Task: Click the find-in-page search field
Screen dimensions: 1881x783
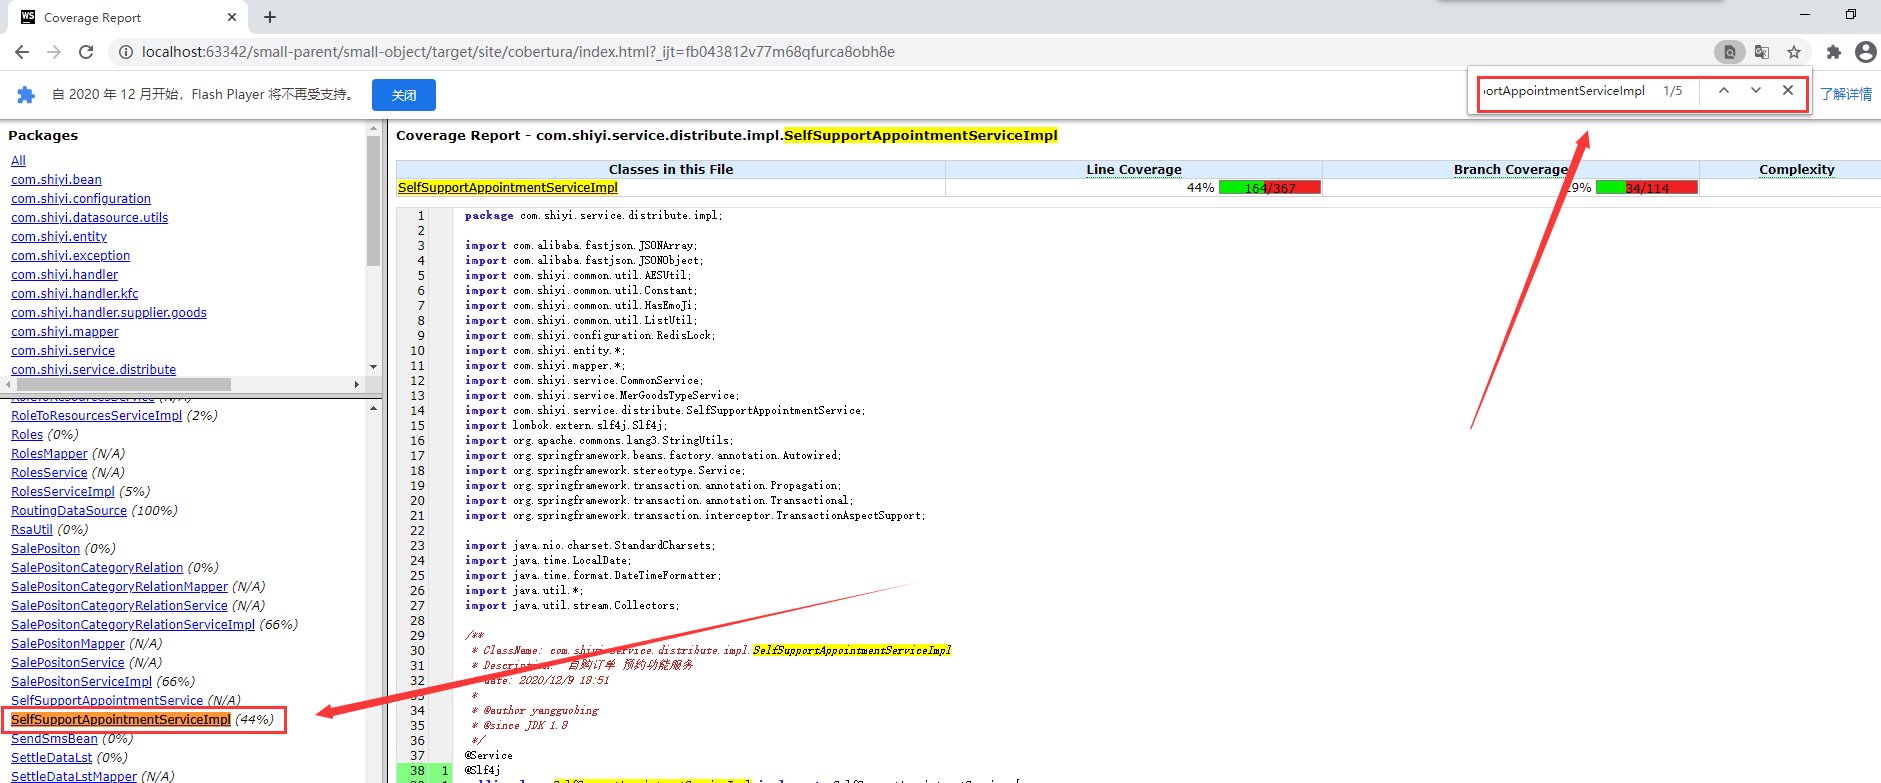Action: (1565, 91)
